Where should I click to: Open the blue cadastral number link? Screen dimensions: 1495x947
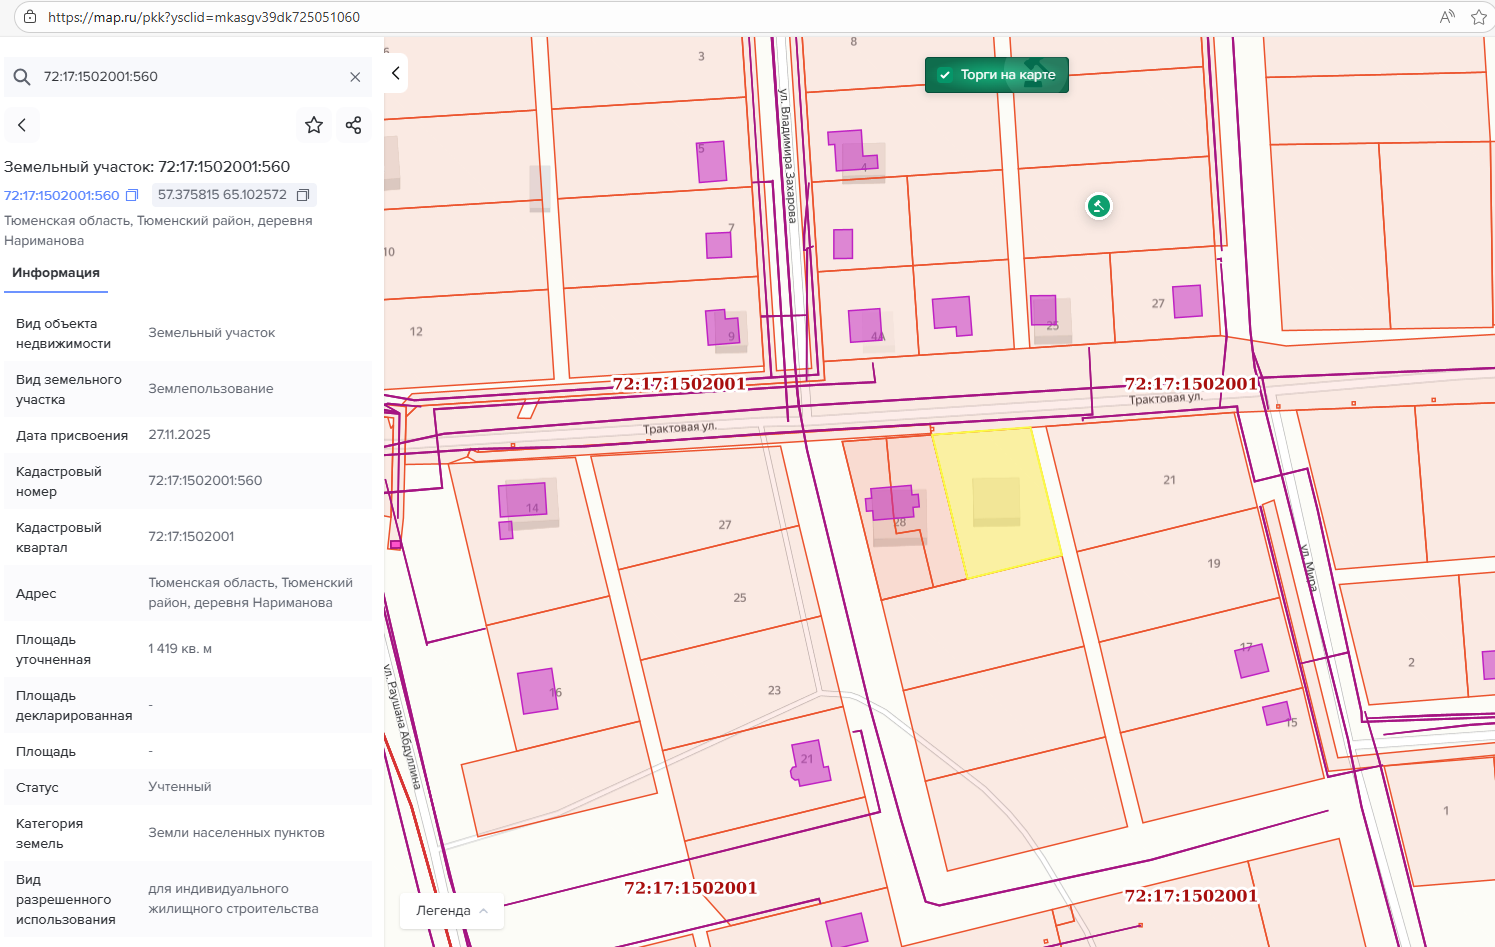[x=62, y=196]
